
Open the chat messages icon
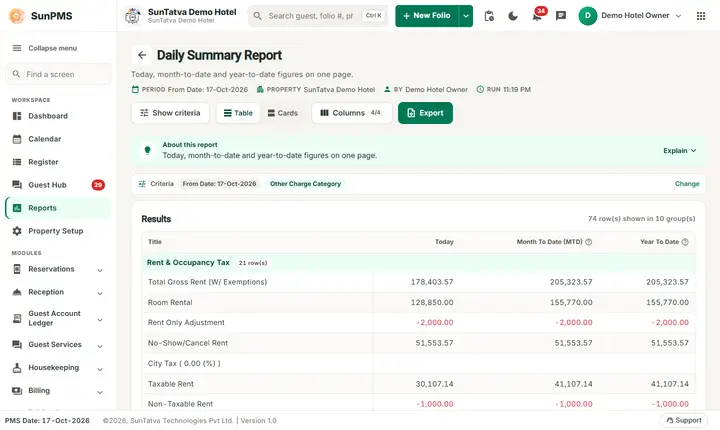click(561, 16)
